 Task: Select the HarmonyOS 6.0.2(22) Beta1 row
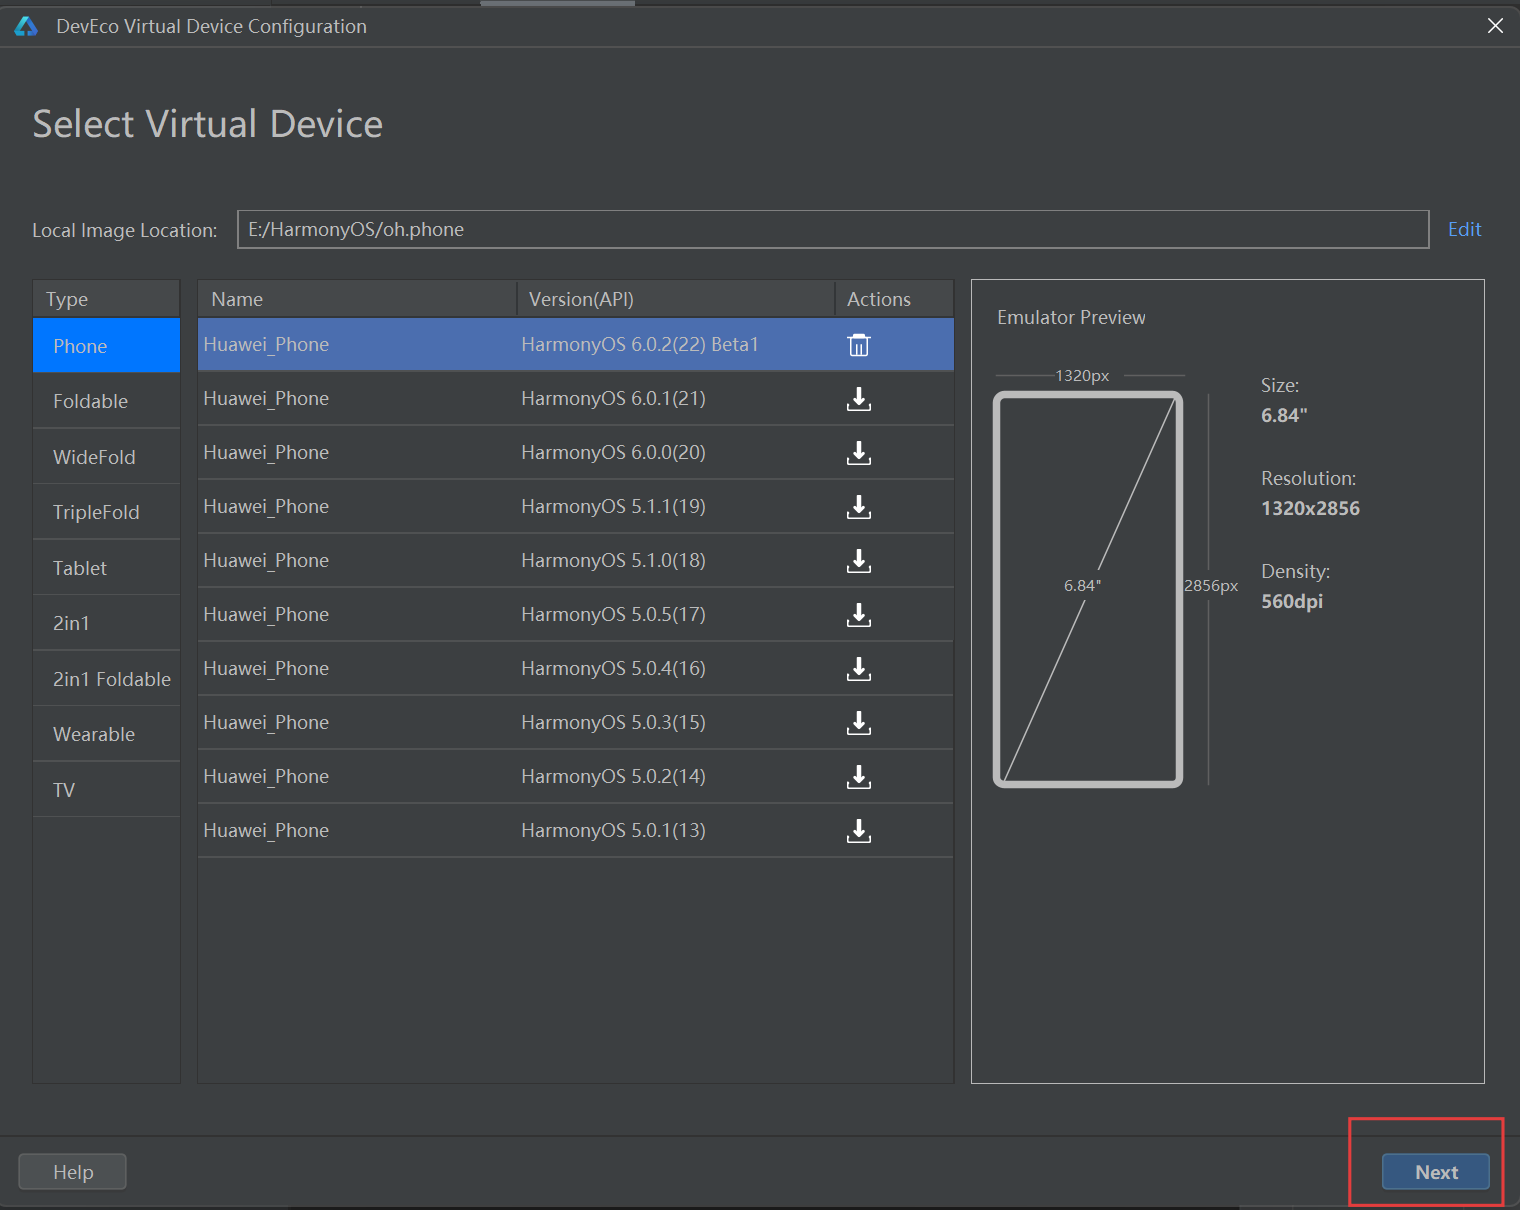[576, 345]
